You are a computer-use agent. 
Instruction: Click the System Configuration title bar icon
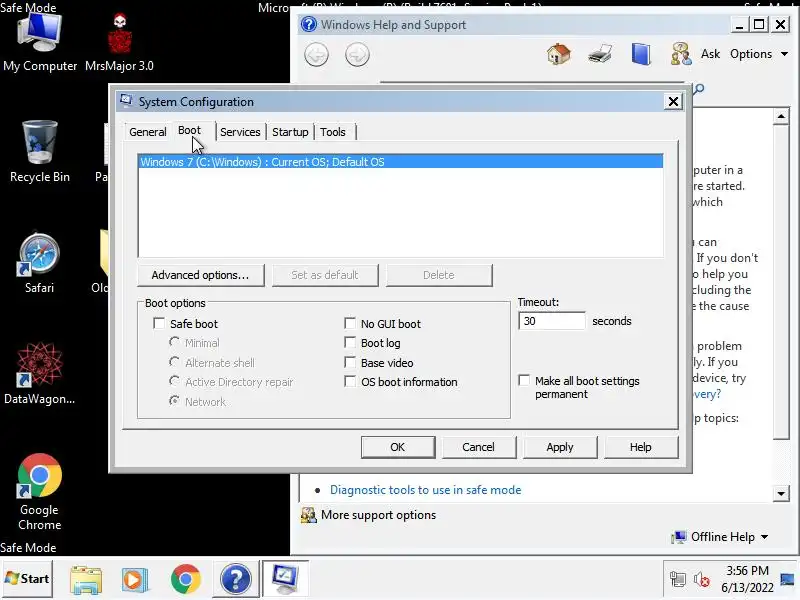pyautogui.click(x=126, y=101)
